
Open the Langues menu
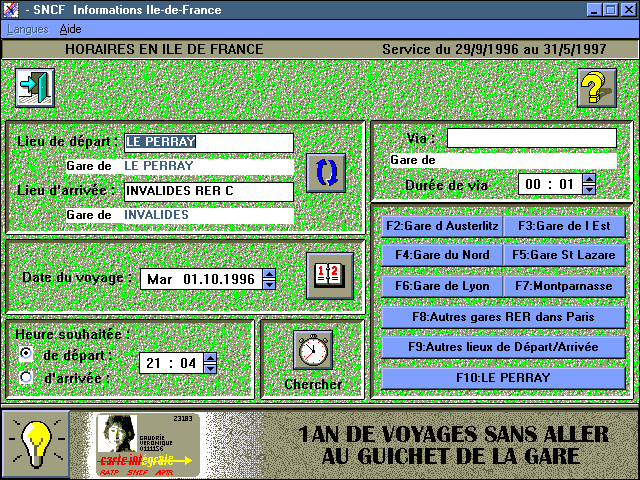27,29
